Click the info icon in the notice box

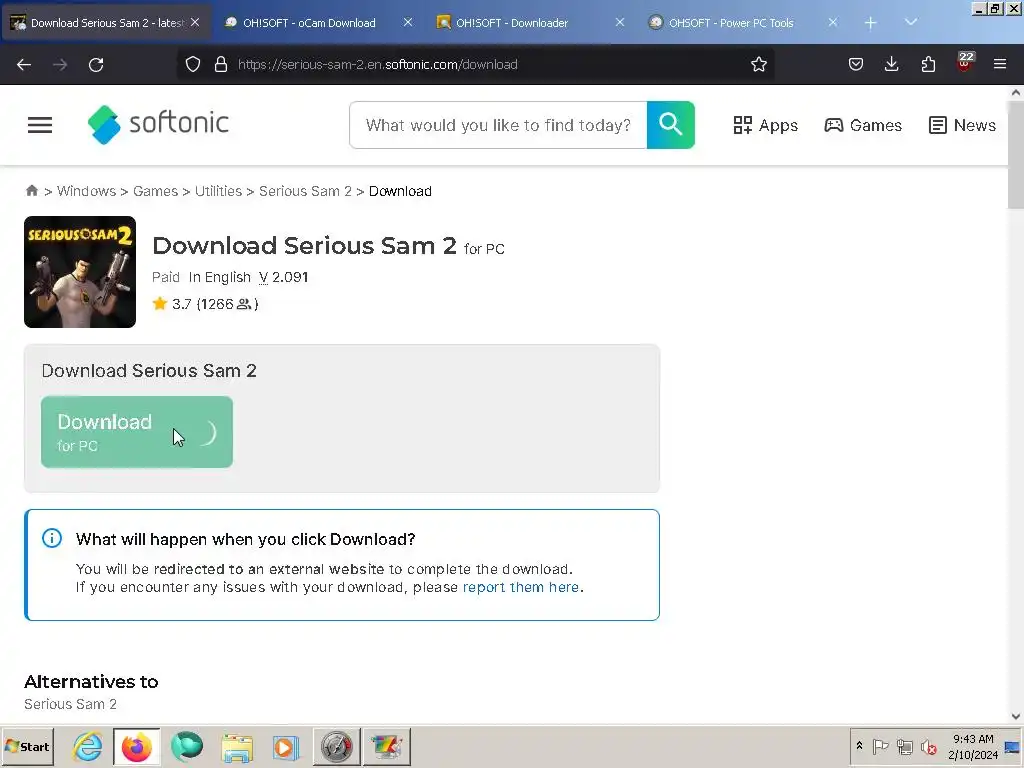click(x=52, y=538)
